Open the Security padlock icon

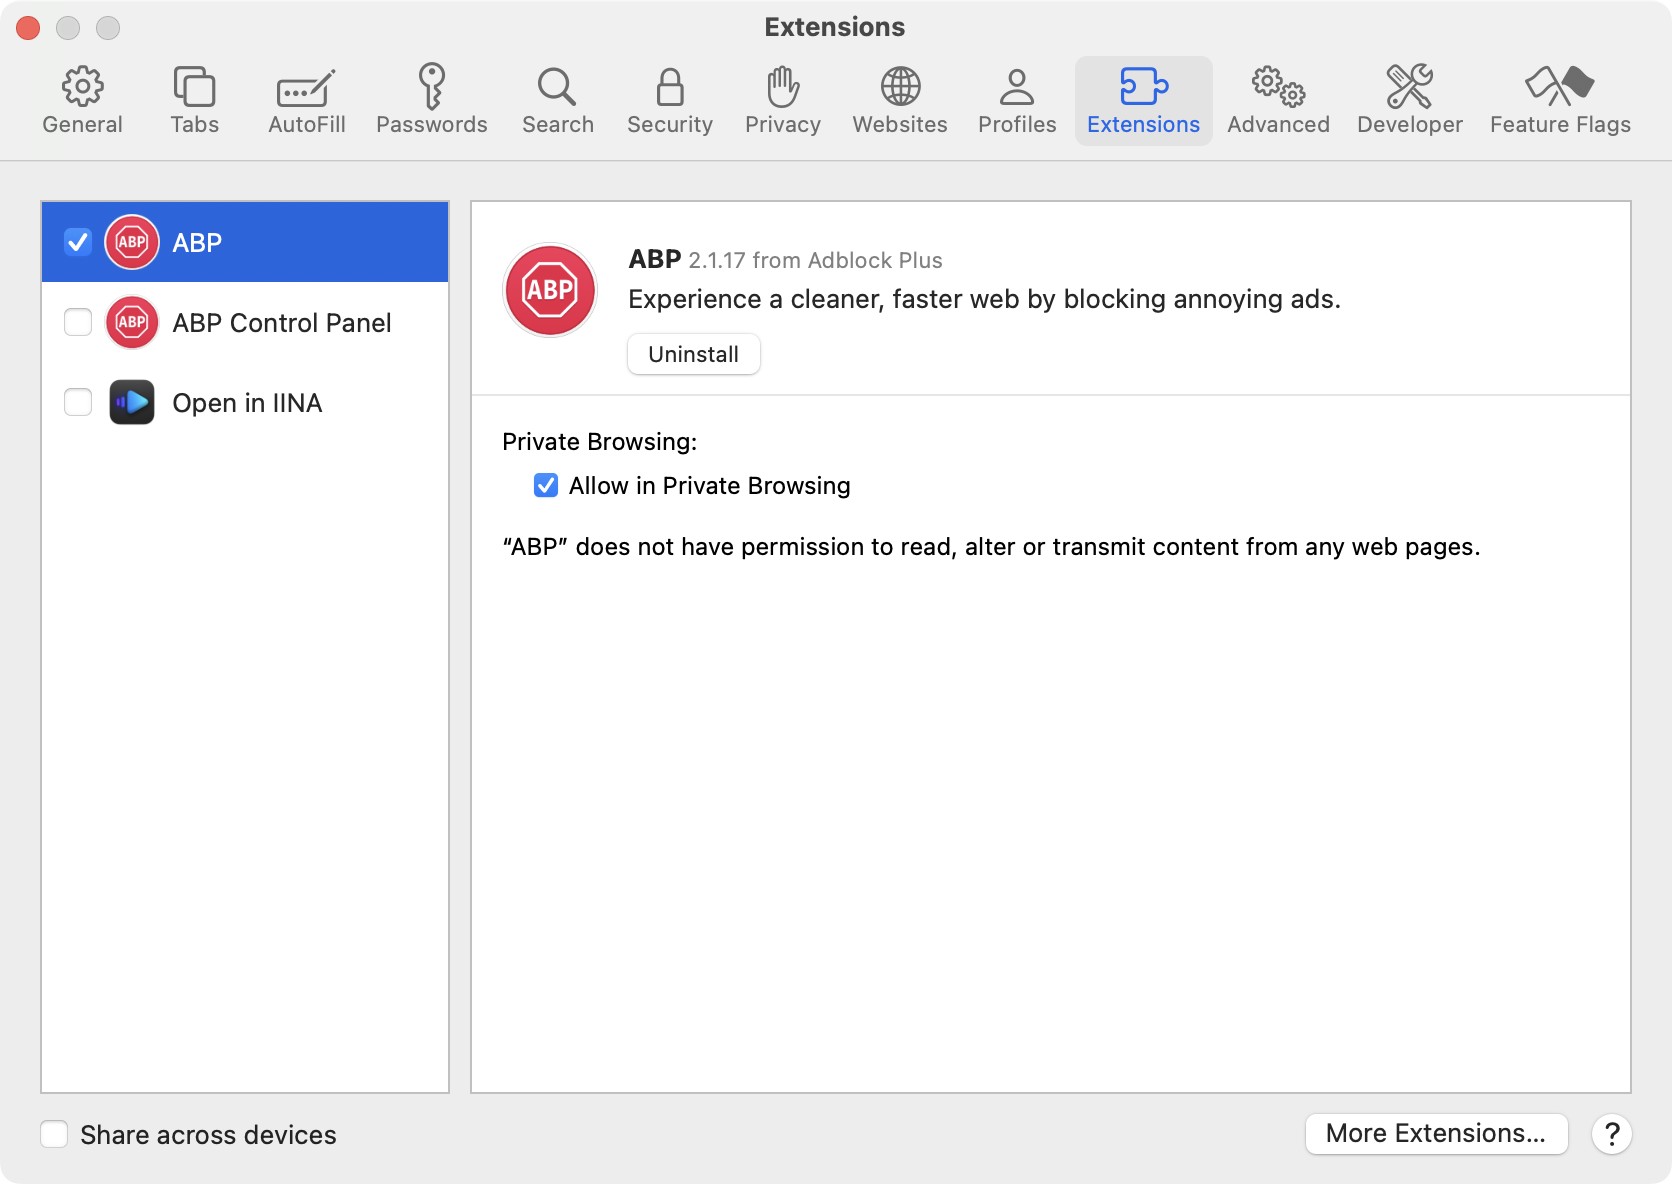click(670, 87)
